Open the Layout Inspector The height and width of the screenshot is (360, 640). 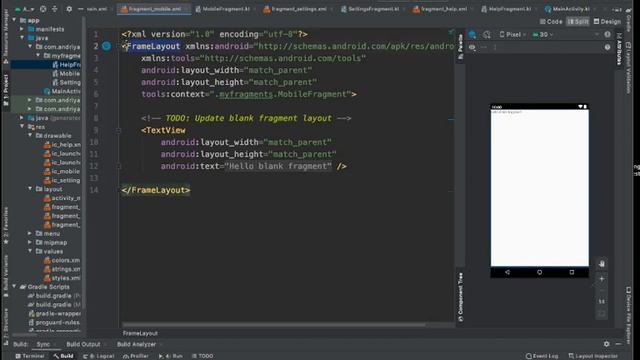coord(593,356)
